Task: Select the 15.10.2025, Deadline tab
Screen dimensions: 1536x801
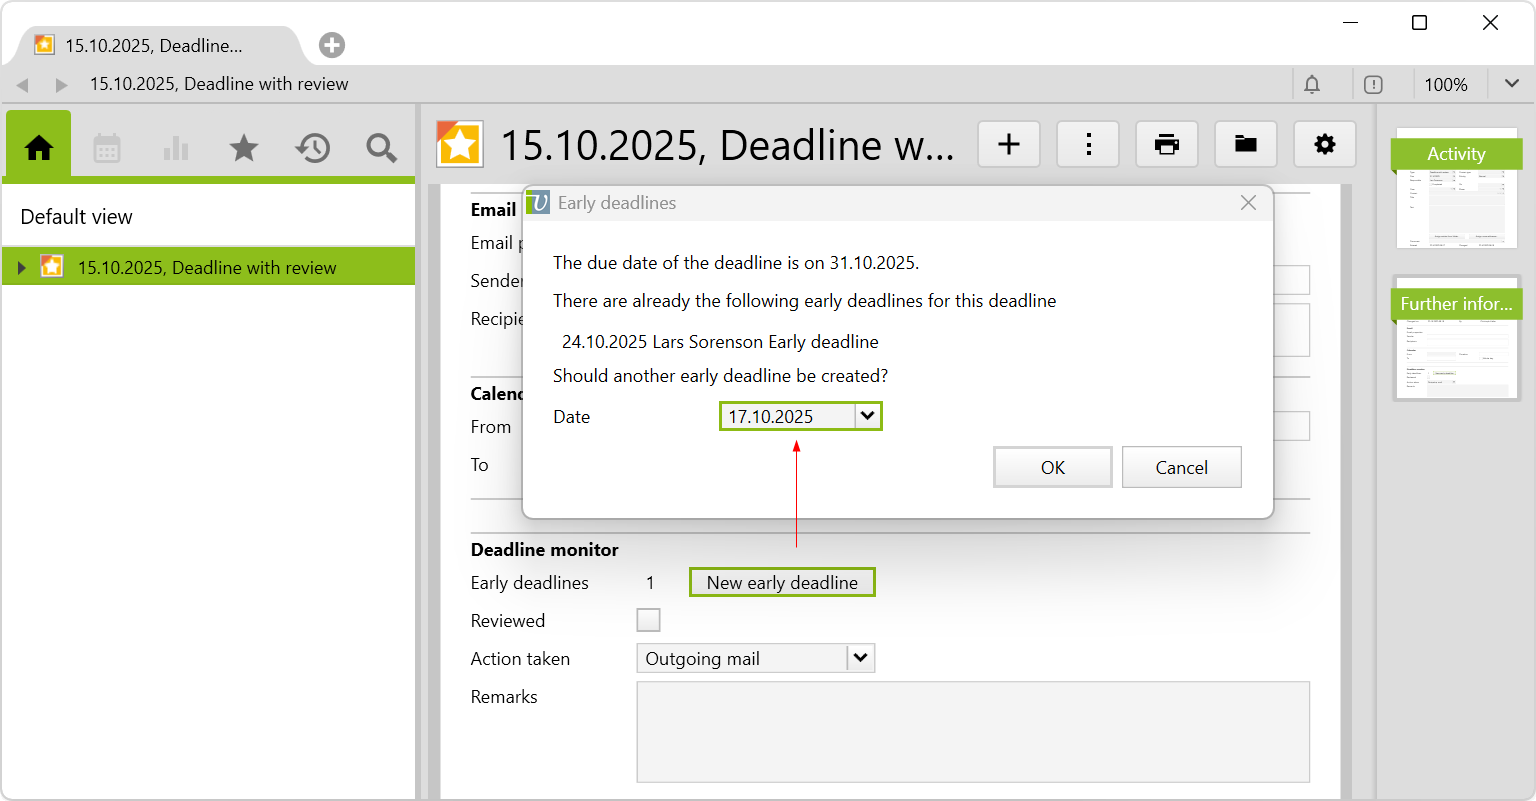Action: 155,46
